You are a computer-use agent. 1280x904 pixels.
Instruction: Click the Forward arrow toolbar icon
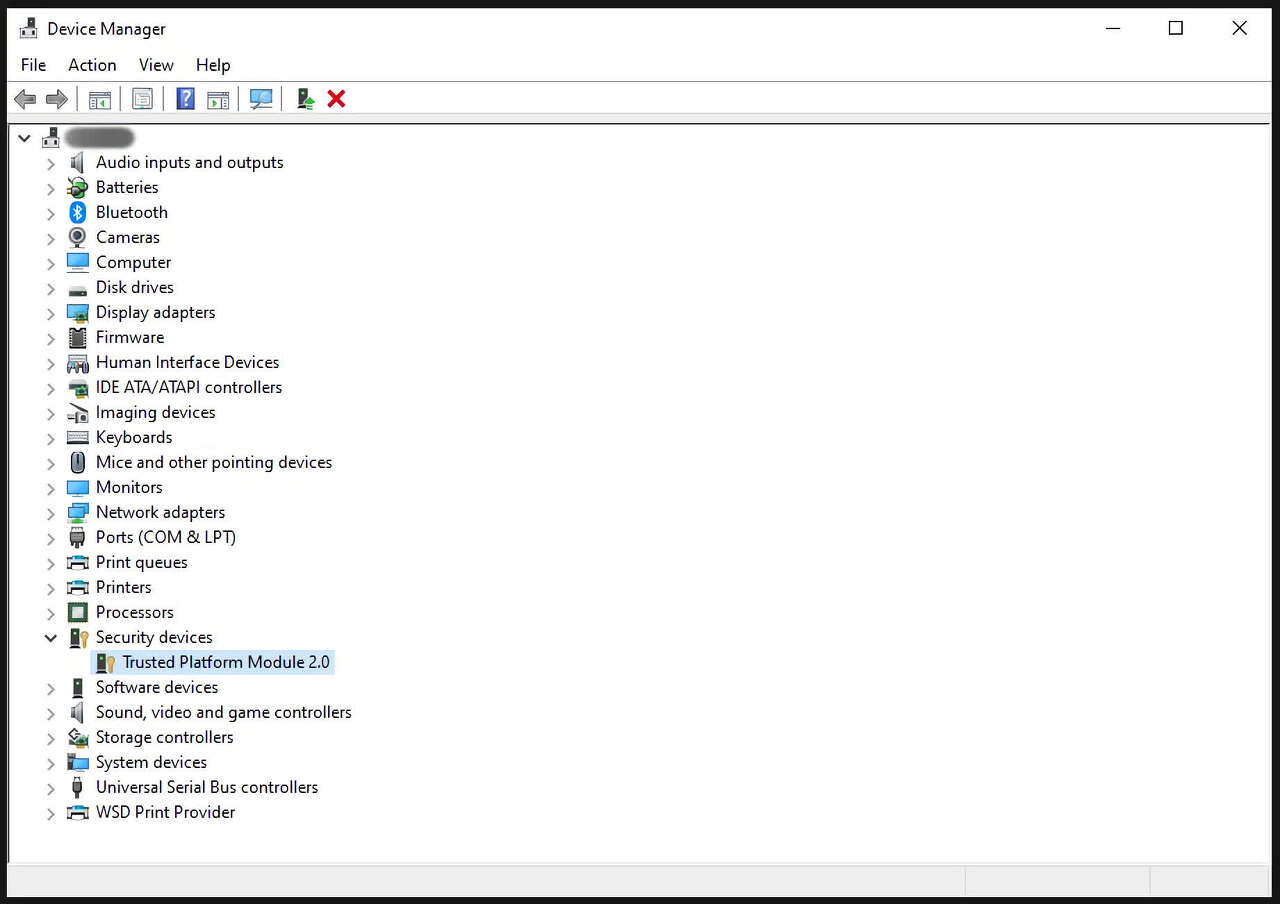point(57,99)
